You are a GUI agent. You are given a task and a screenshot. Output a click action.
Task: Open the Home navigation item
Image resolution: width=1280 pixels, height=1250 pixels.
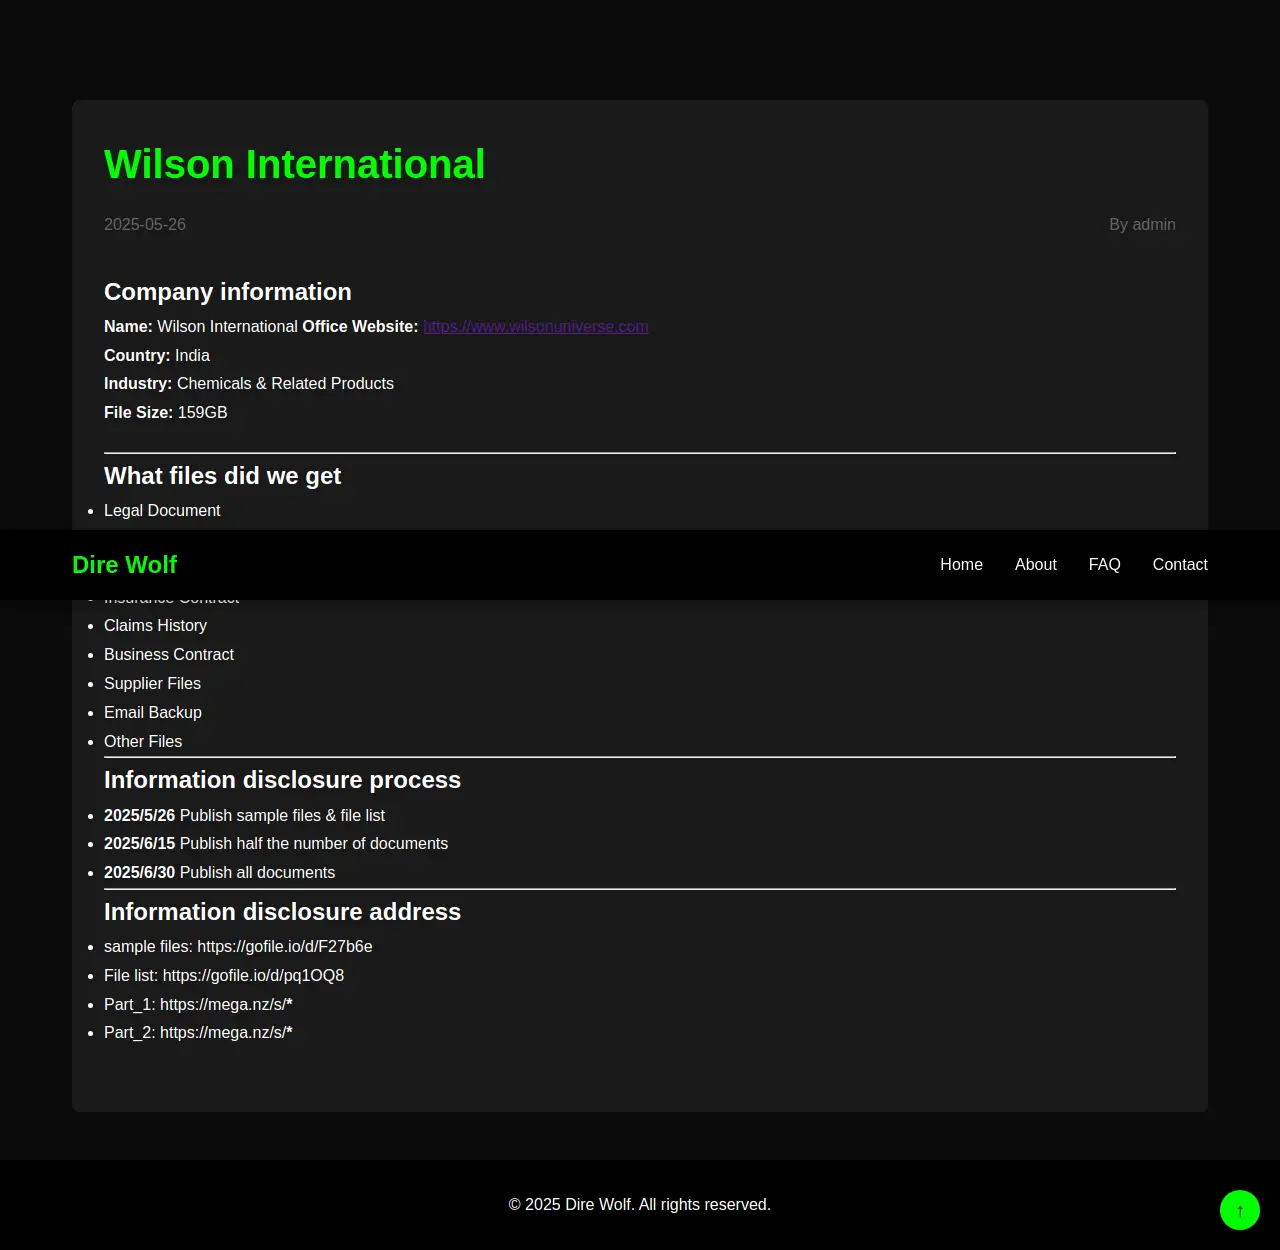click(x=961, y=565)
